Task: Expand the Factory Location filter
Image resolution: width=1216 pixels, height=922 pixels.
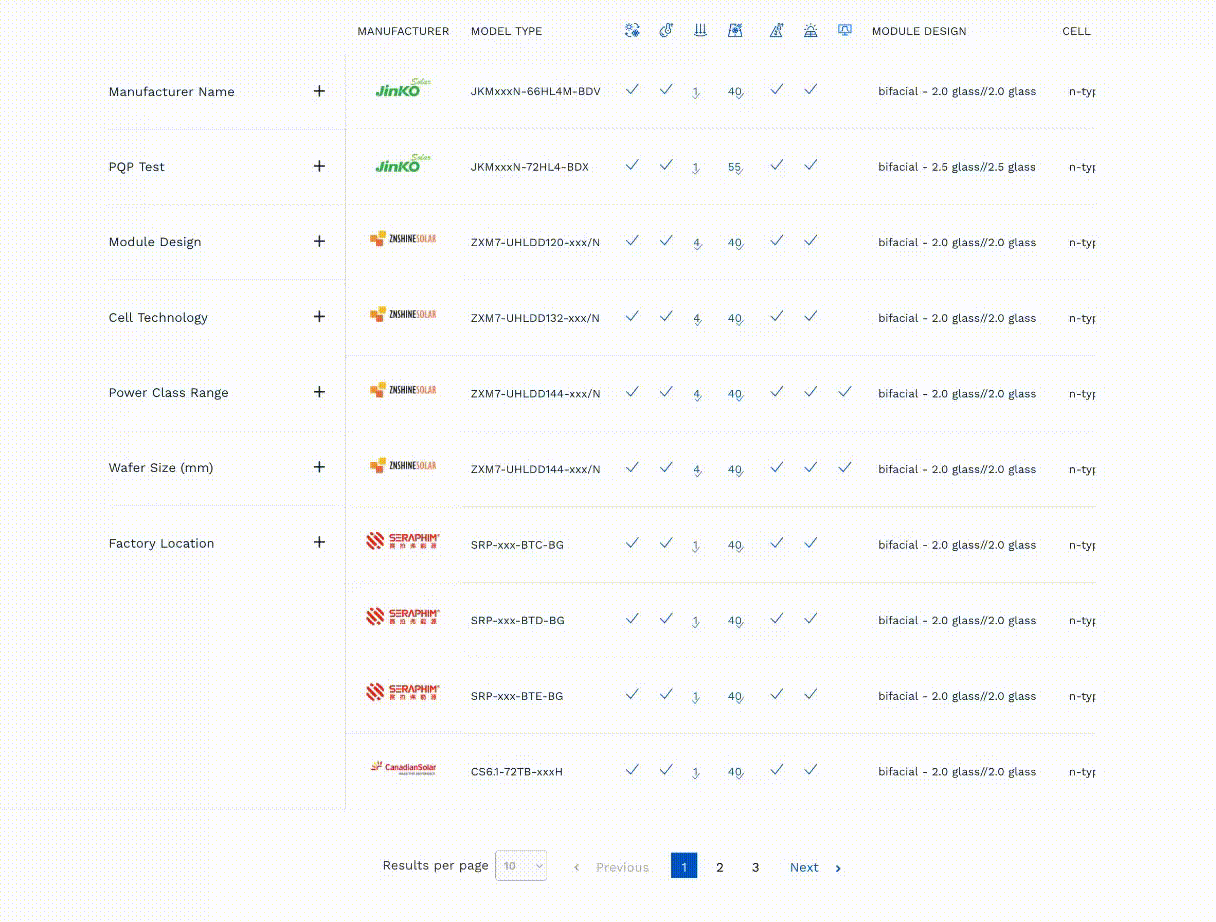Action: [319, 543]
